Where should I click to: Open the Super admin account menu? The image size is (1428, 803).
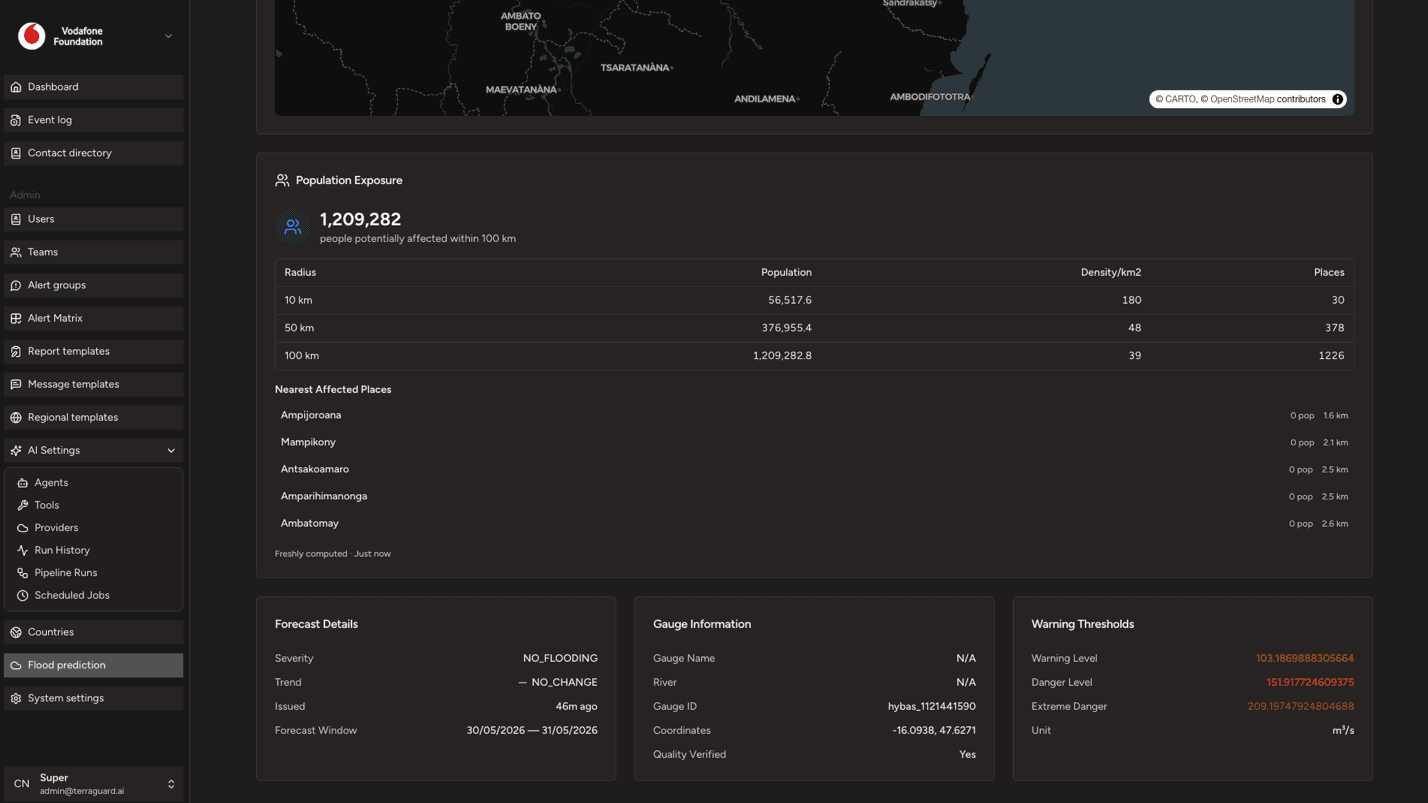[x=94, y=784]
